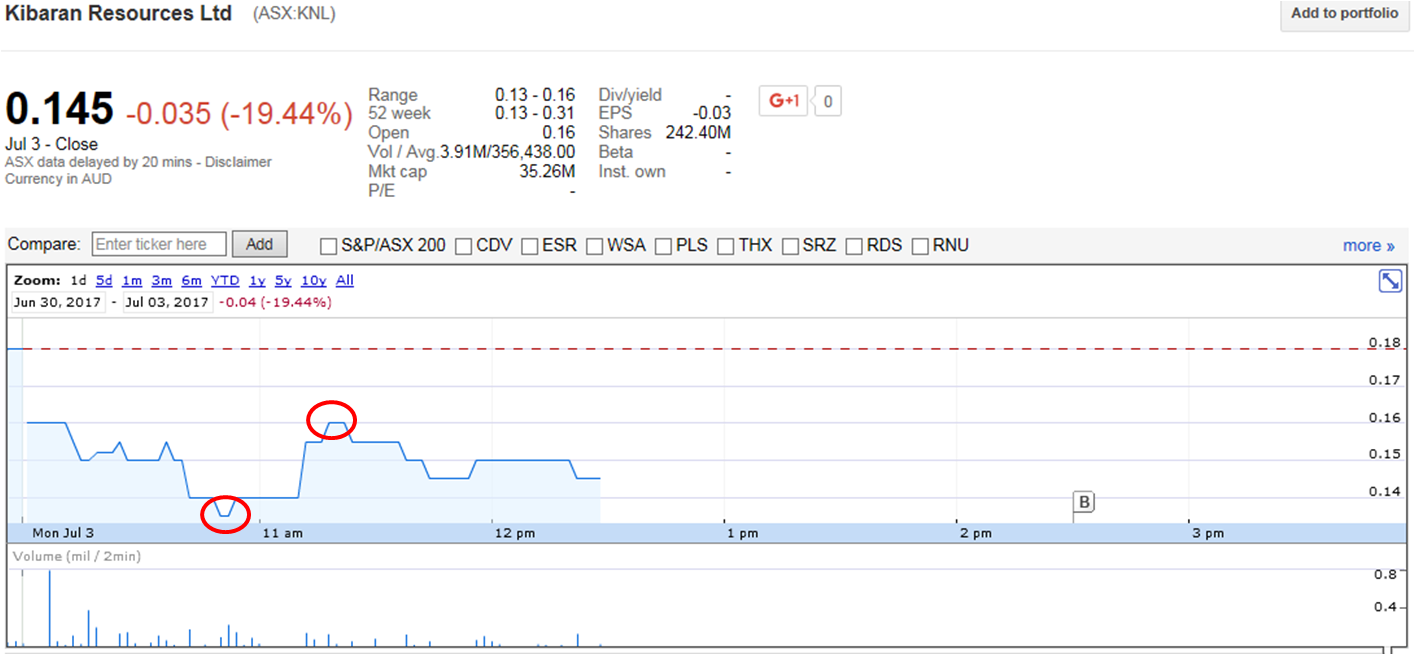
Task: Click the G+1 count bubble
Action: [829, 100]
